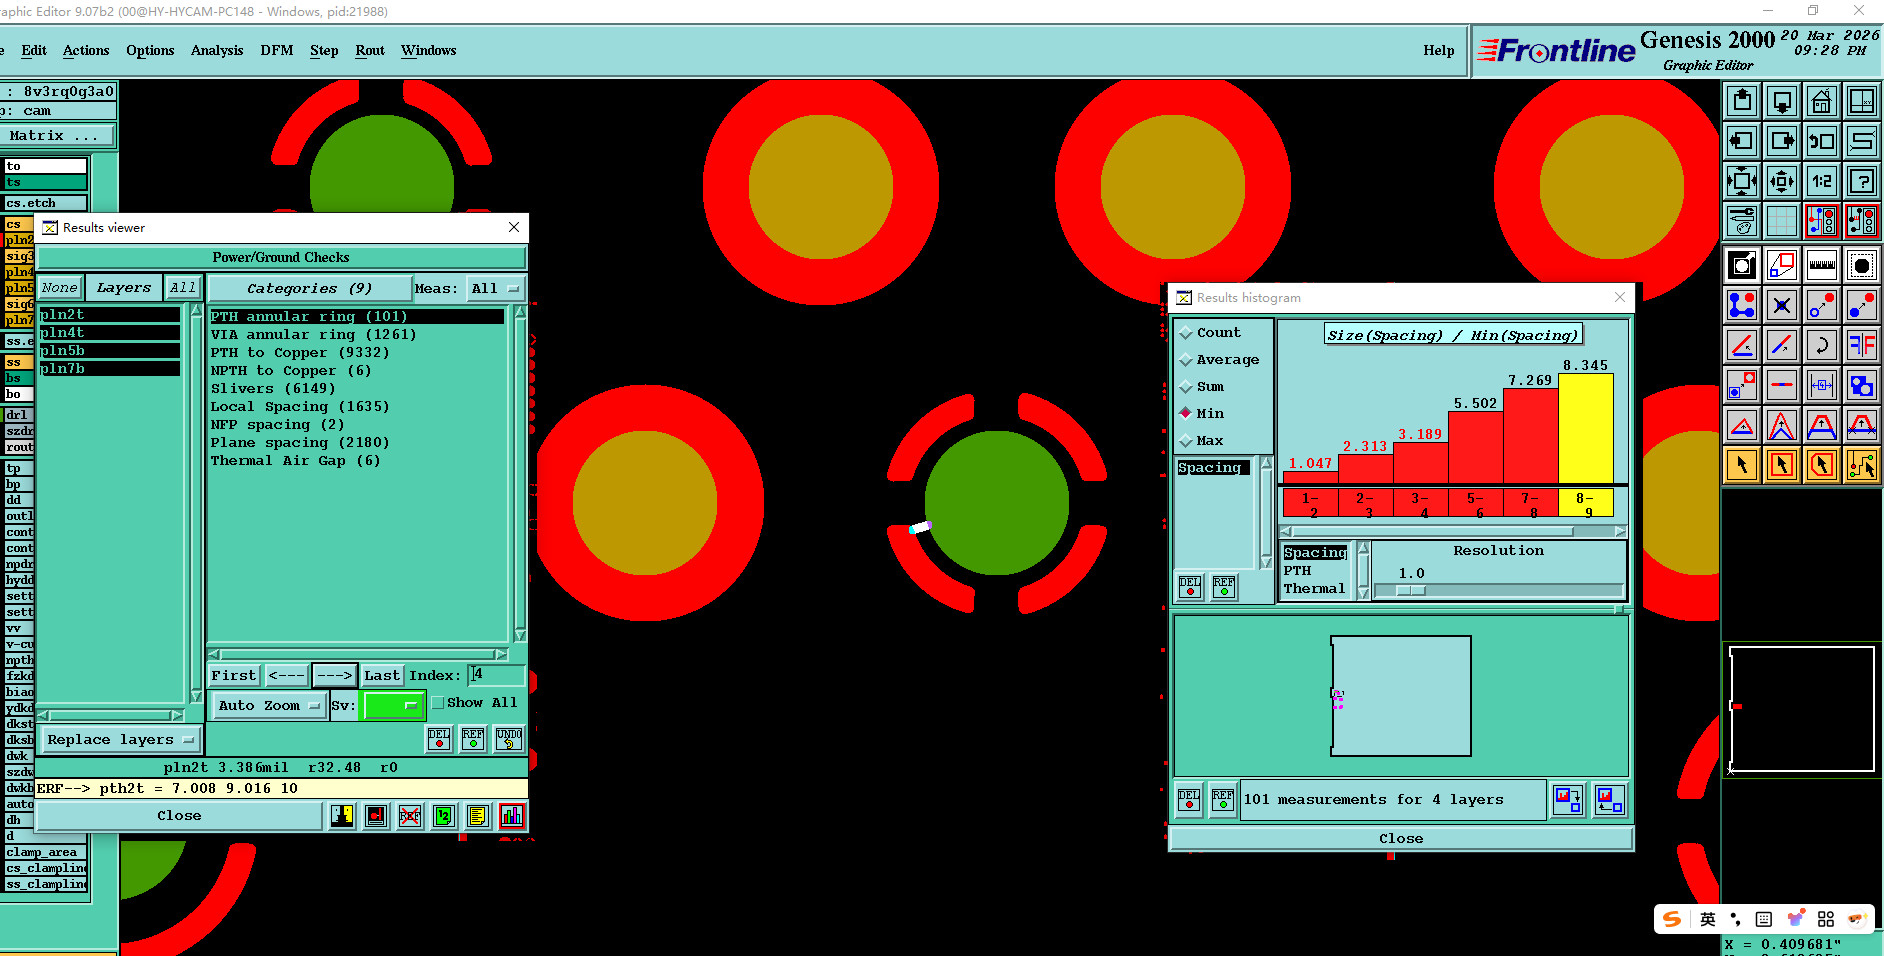Open the question mark help icon
This screenshot has height=956, width=1884.
pos(1862,181)
